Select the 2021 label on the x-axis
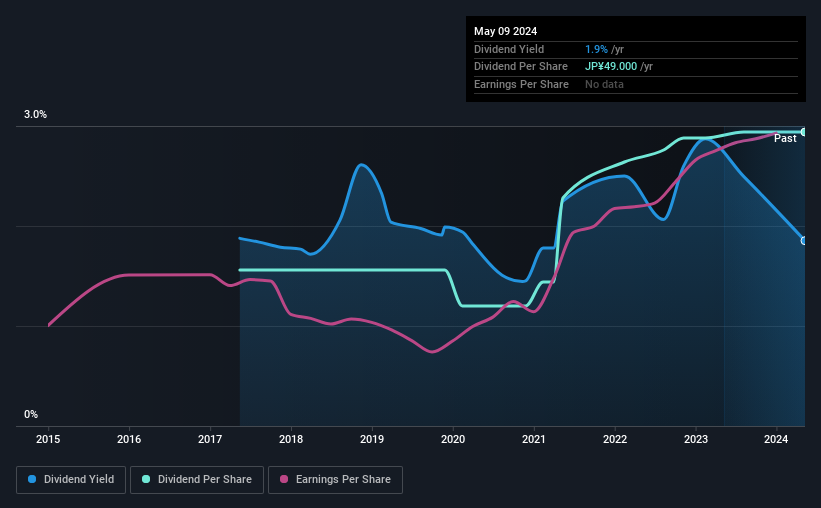This screenshot has height=508, width=821. pos(534,439)
